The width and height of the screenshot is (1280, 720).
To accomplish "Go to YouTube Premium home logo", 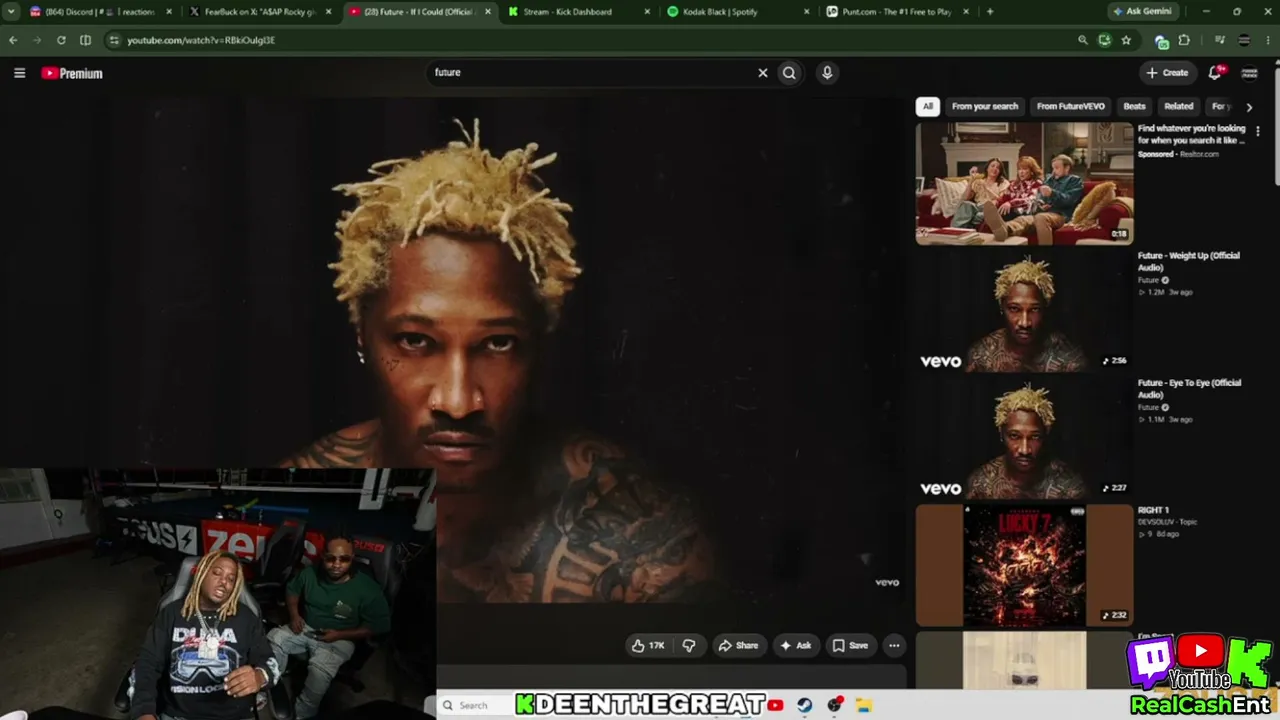I will pos(72,73).
